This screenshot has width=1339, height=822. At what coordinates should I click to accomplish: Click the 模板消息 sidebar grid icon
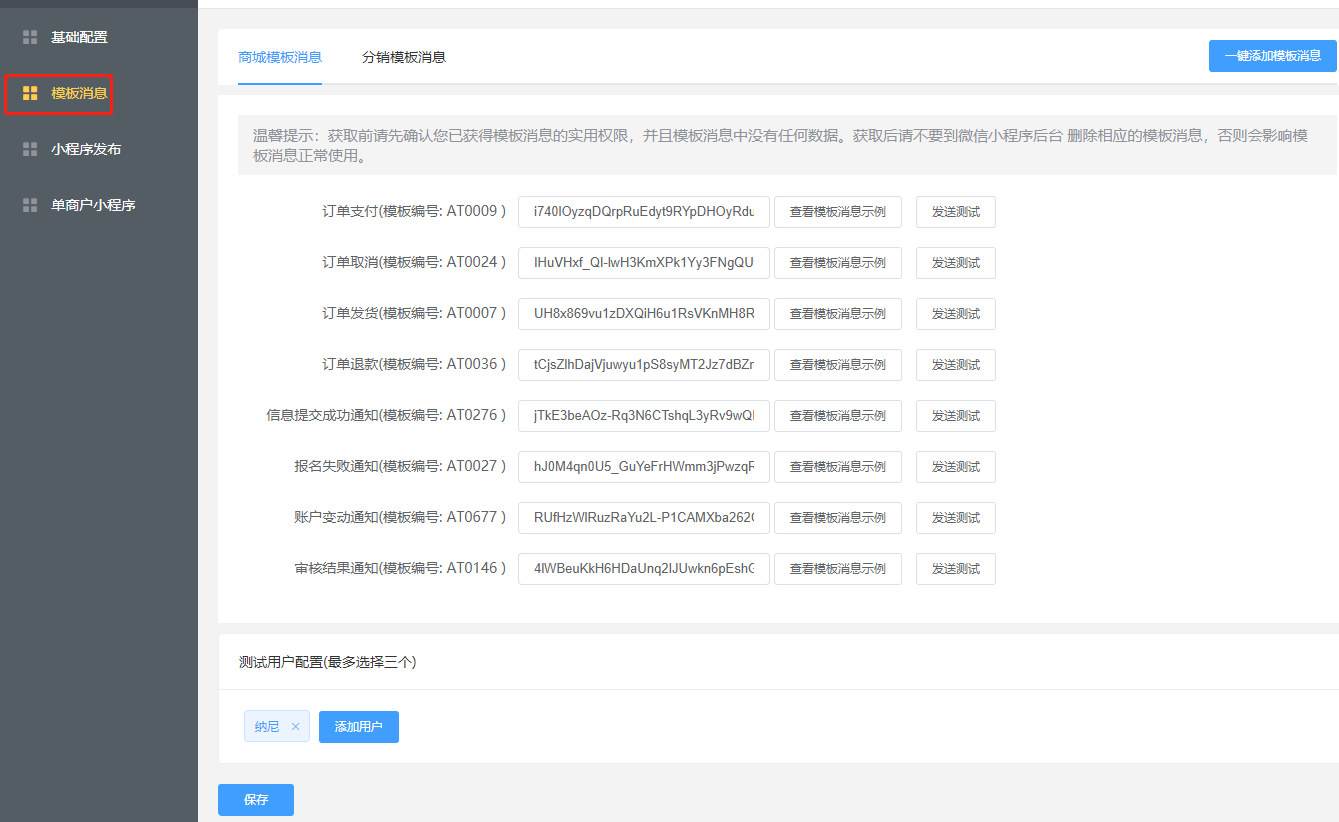30,93
